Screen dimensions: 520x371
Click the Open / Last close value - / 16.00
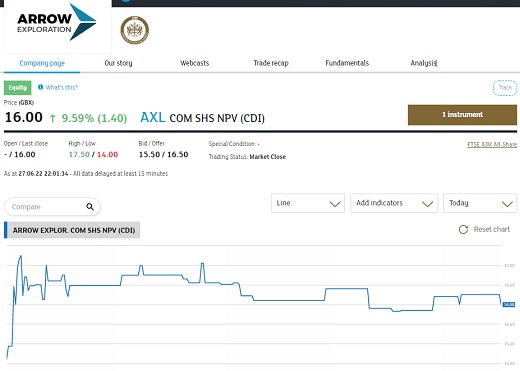coord(20,155)
